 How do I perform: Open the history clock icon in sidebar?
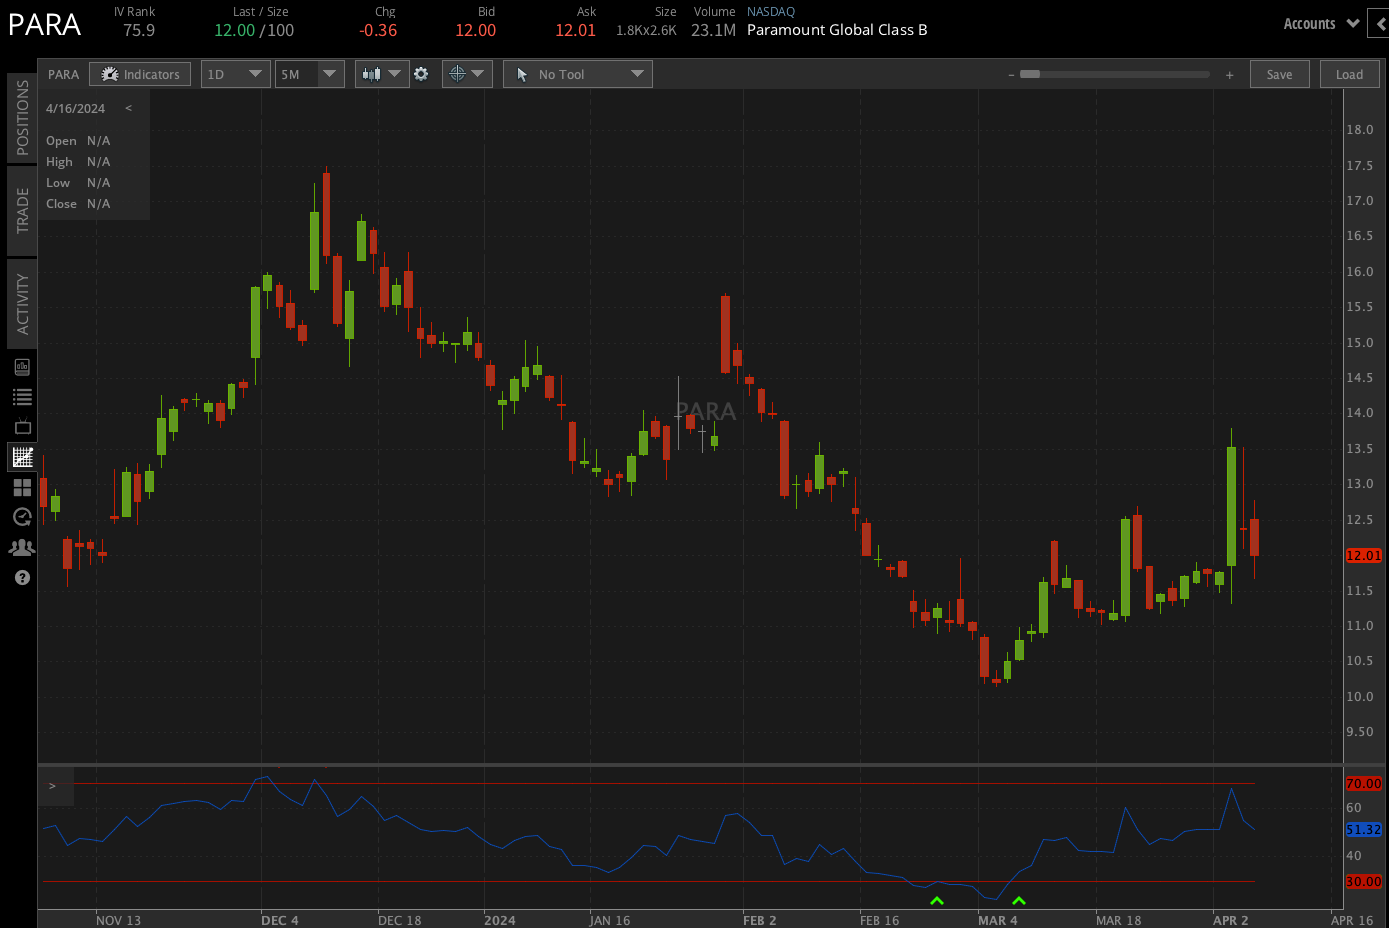21,517
